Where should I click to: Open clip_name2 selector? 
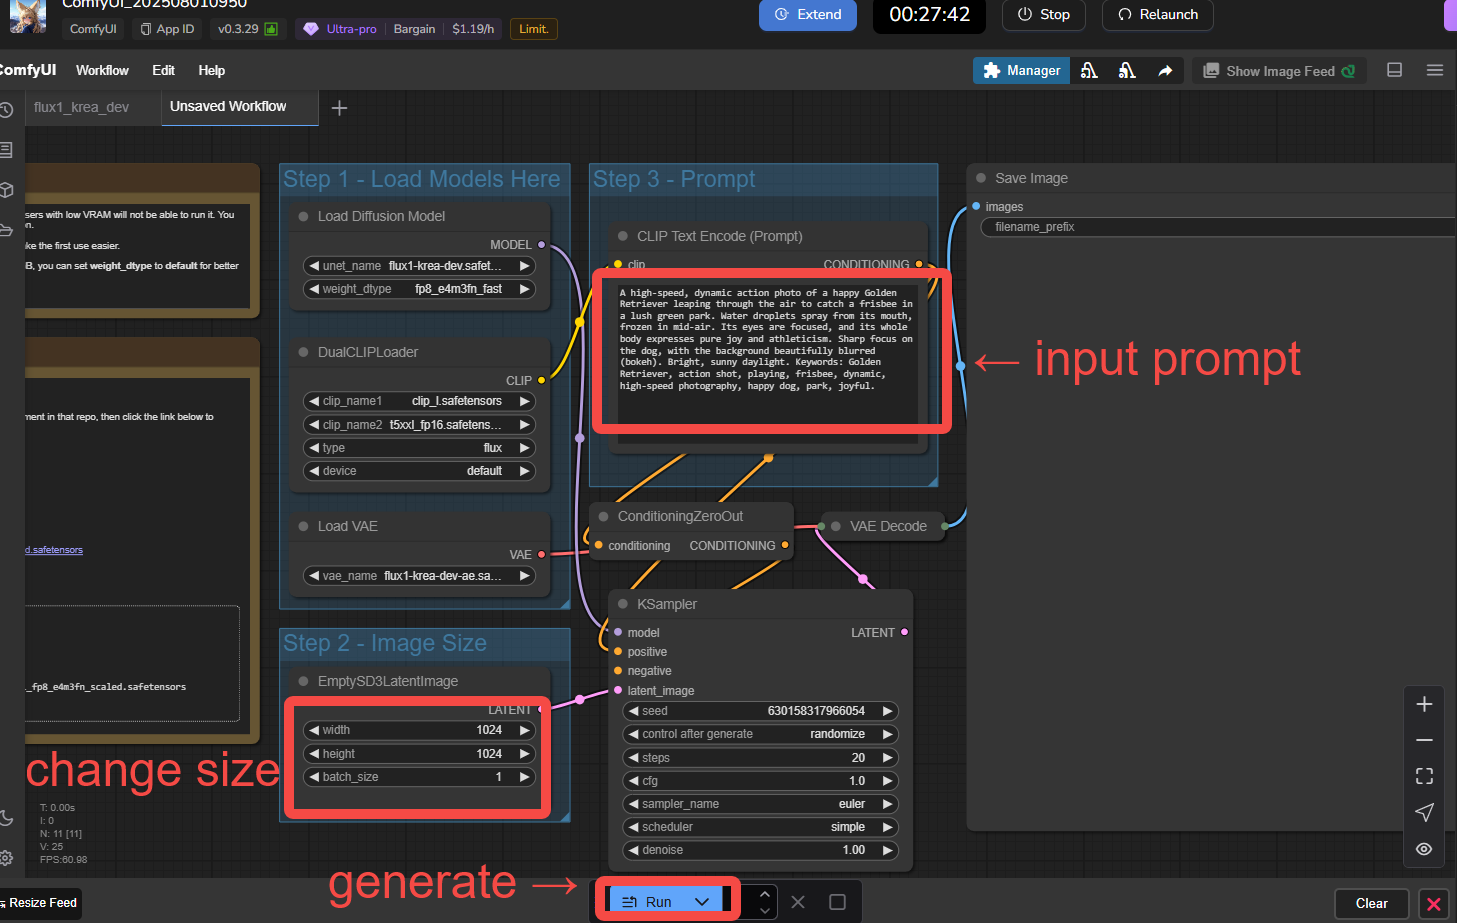click(420, 425)
